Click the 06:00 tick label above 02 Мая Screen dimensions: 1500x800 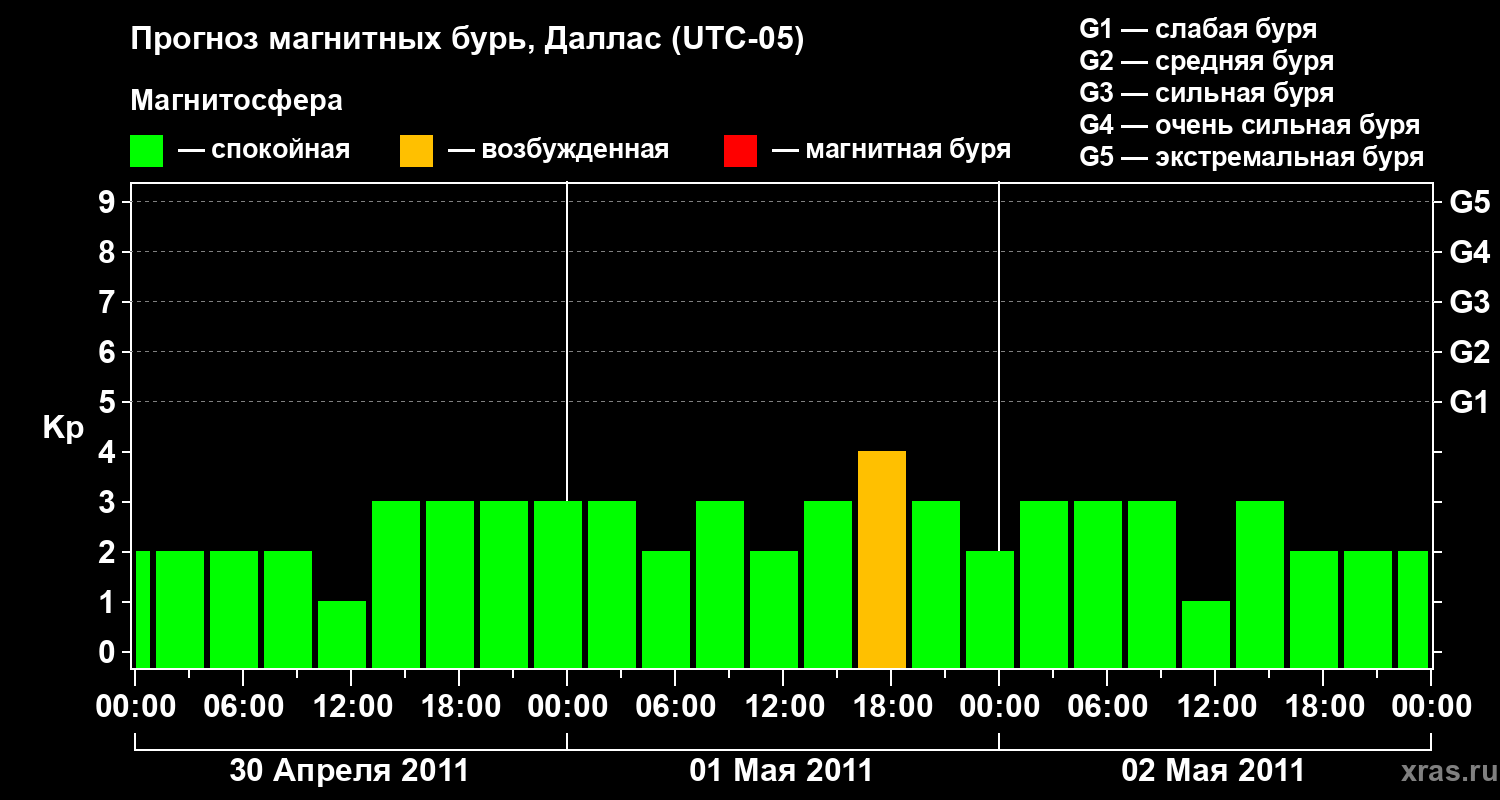1107,707
